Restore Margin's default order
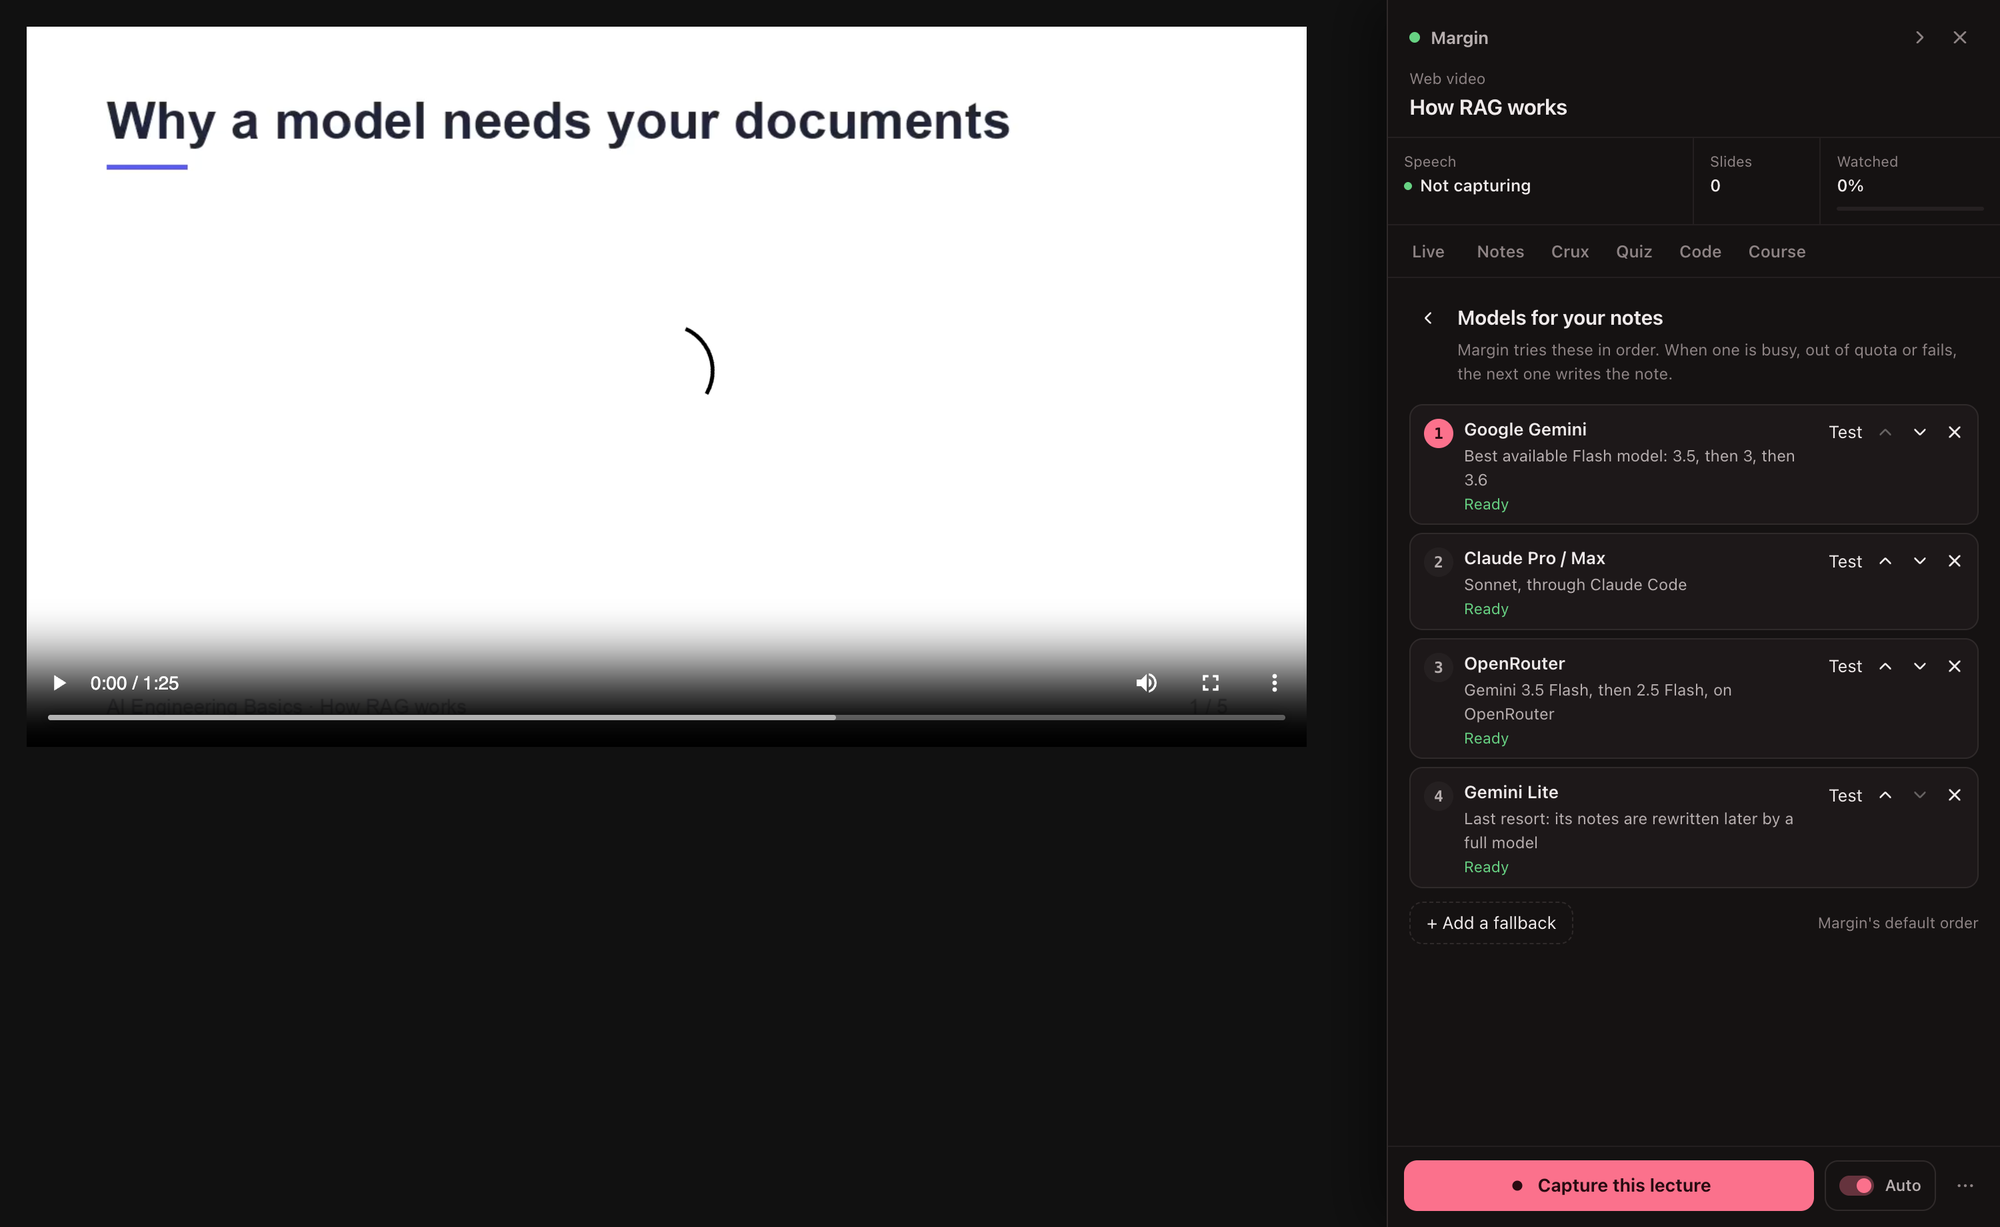Screen dimensions: 2000x1227 point(1897,923)
